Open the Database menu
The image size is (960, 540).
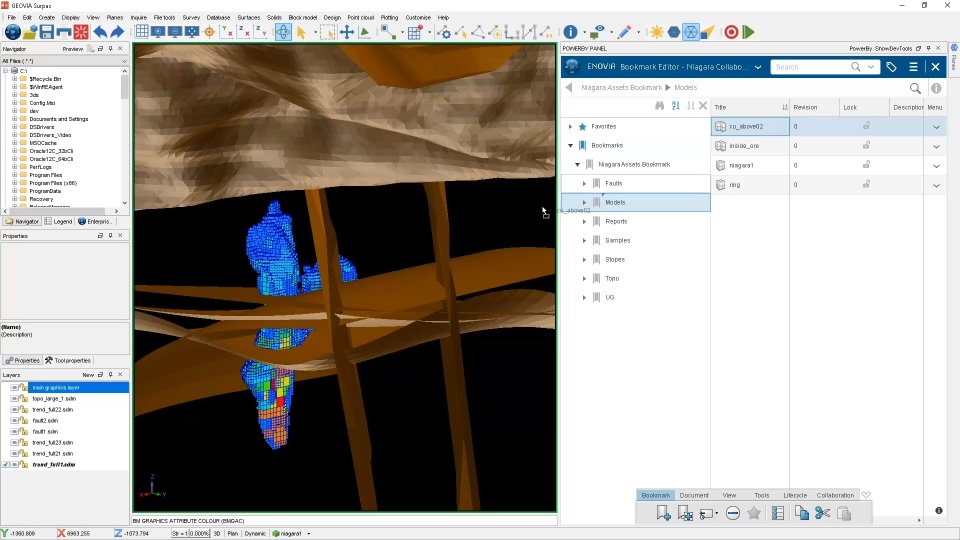(x=218, y=18)
